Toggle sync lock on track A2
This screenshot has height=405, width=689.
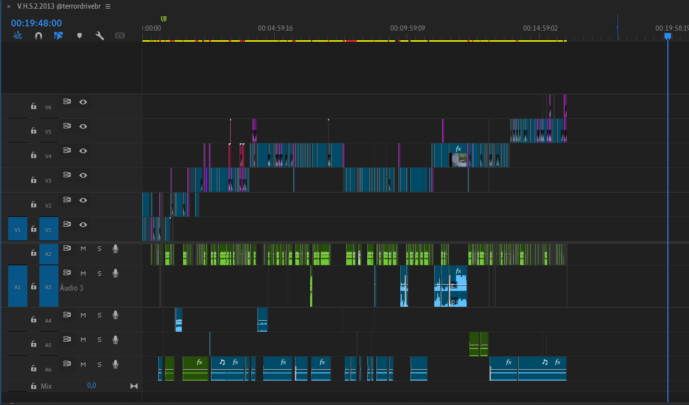pos(67,248)
